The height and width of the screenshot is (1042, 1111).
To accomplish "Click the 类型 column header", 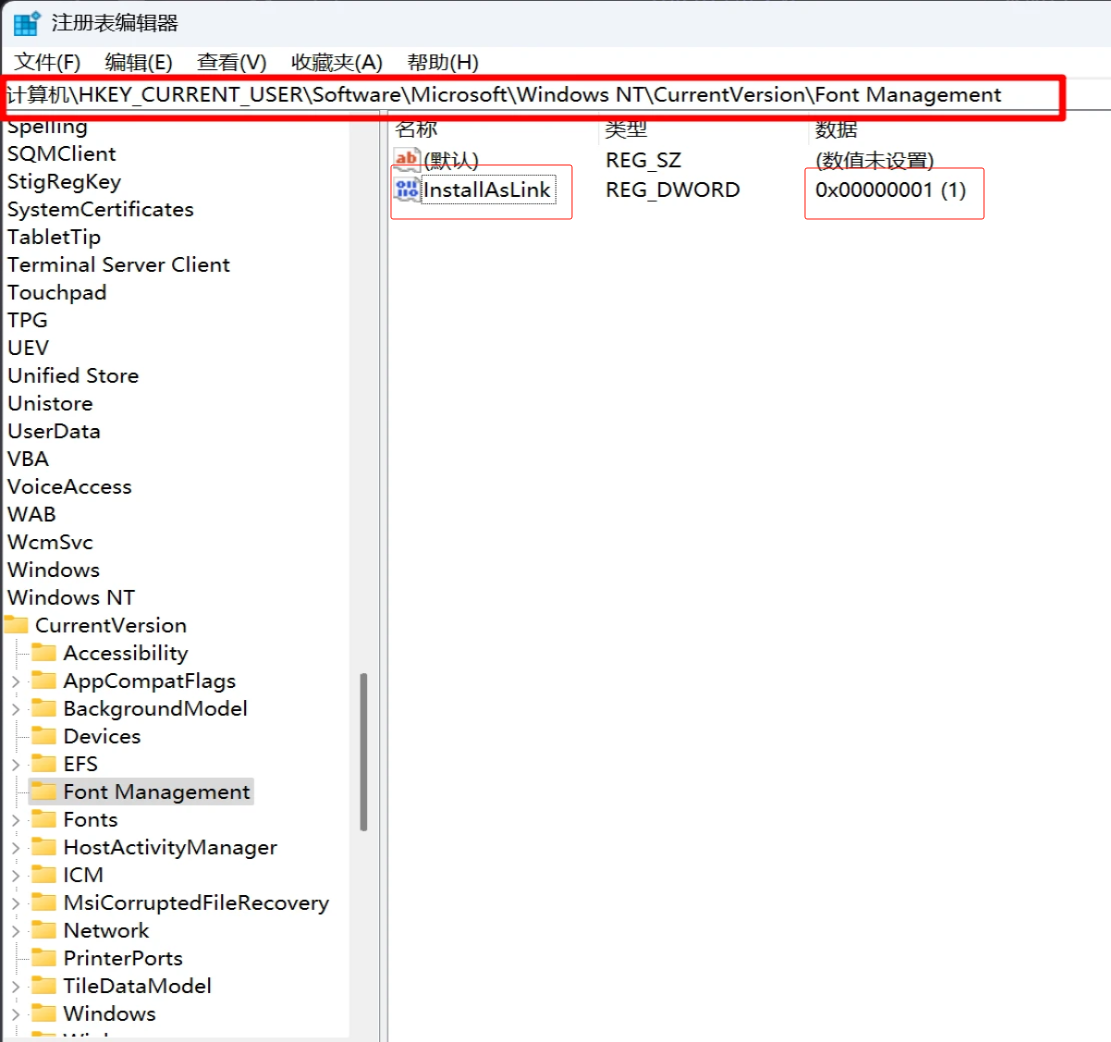I will click(626, 129).
